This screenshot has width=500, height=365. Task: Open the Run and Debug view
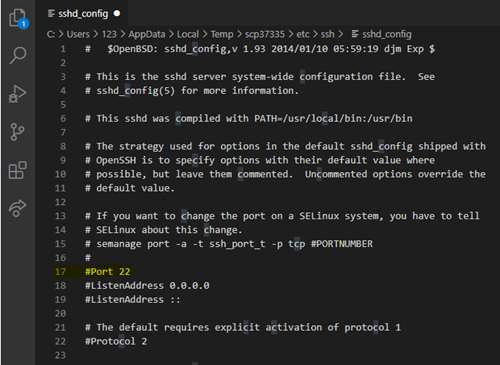click(17, 93)
